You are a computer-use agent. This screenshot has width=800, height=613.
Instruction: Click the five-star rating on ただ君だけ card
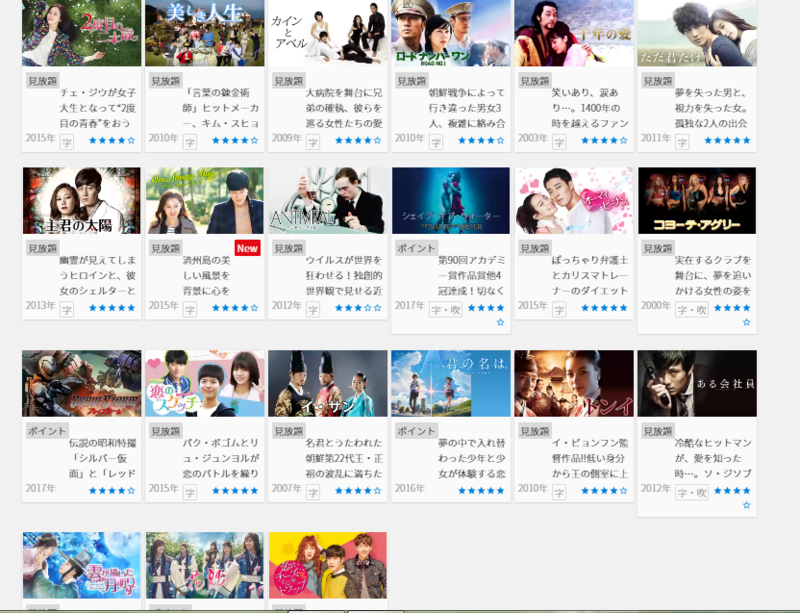[x=728, y=140]
